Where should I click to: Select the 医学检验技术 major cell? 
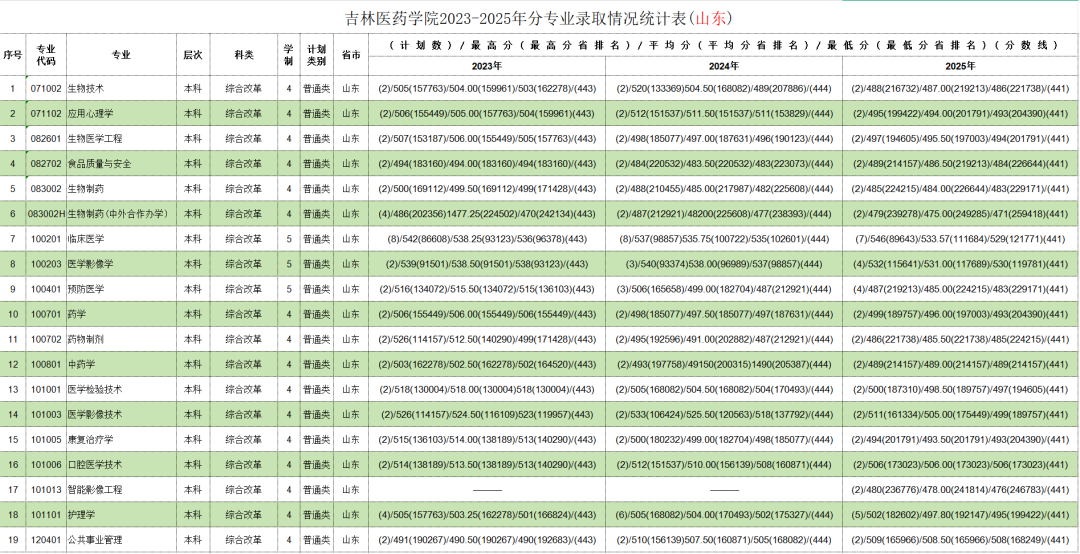[x=121, y=389]
